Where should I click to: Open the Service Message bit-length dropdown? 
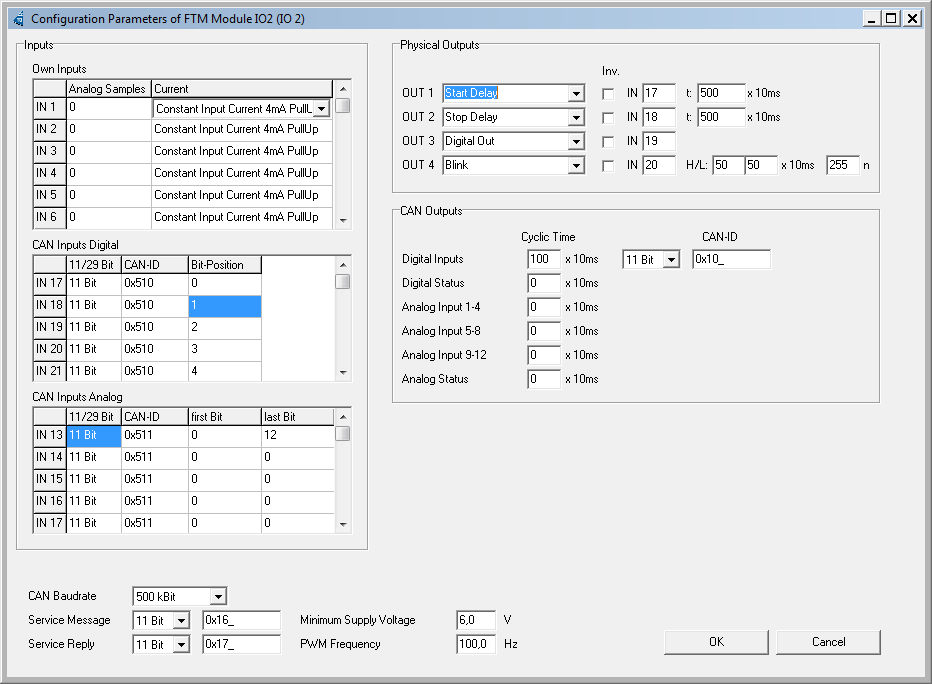tap(181, 620)
